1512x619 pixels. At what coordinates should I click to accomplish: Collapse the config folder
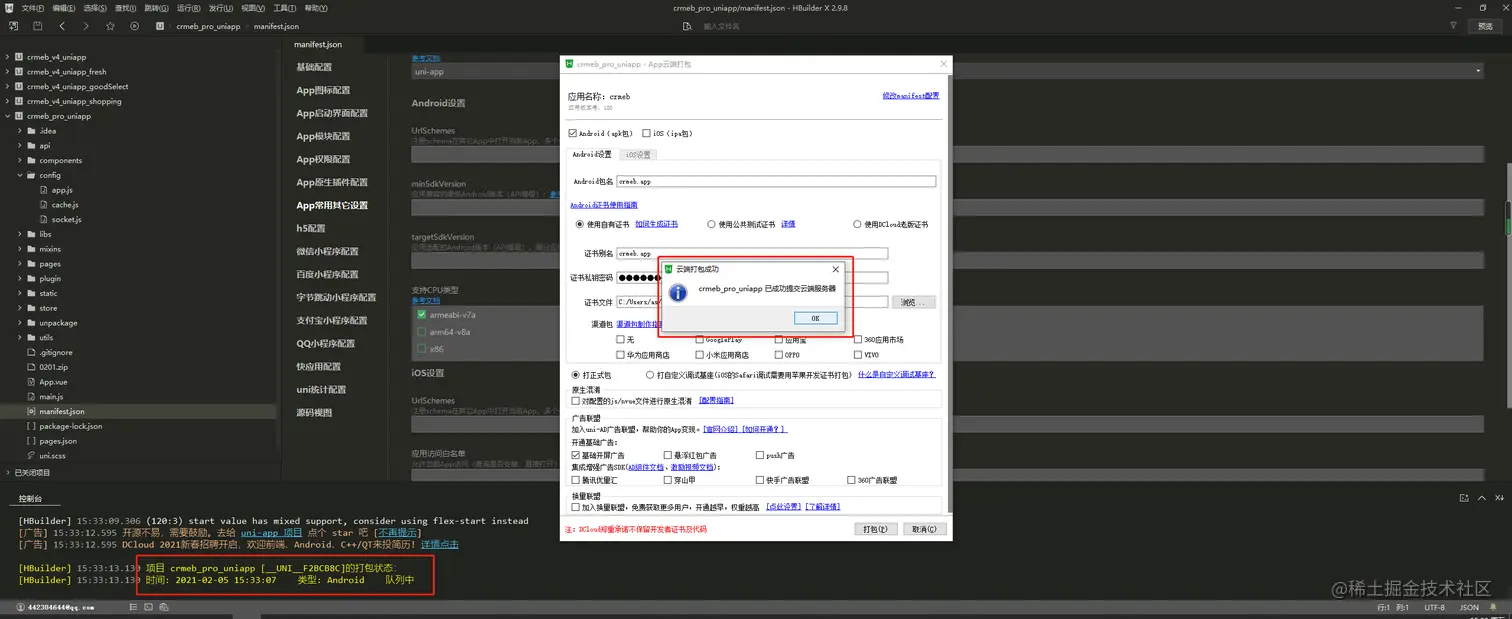(x=19, y=175)
